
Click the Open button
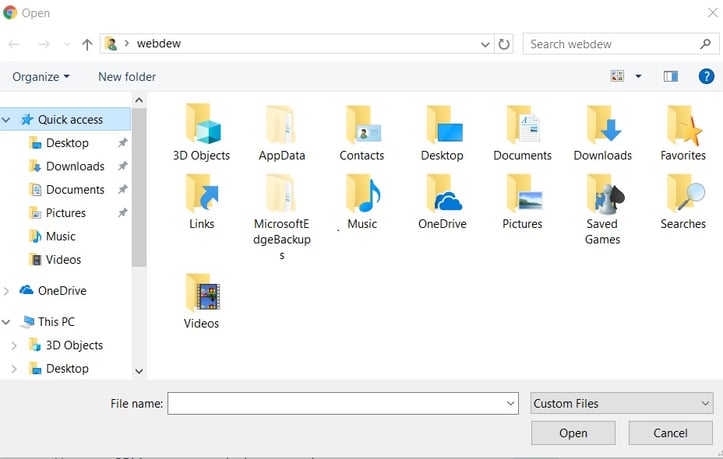click(x=573, y=433)
